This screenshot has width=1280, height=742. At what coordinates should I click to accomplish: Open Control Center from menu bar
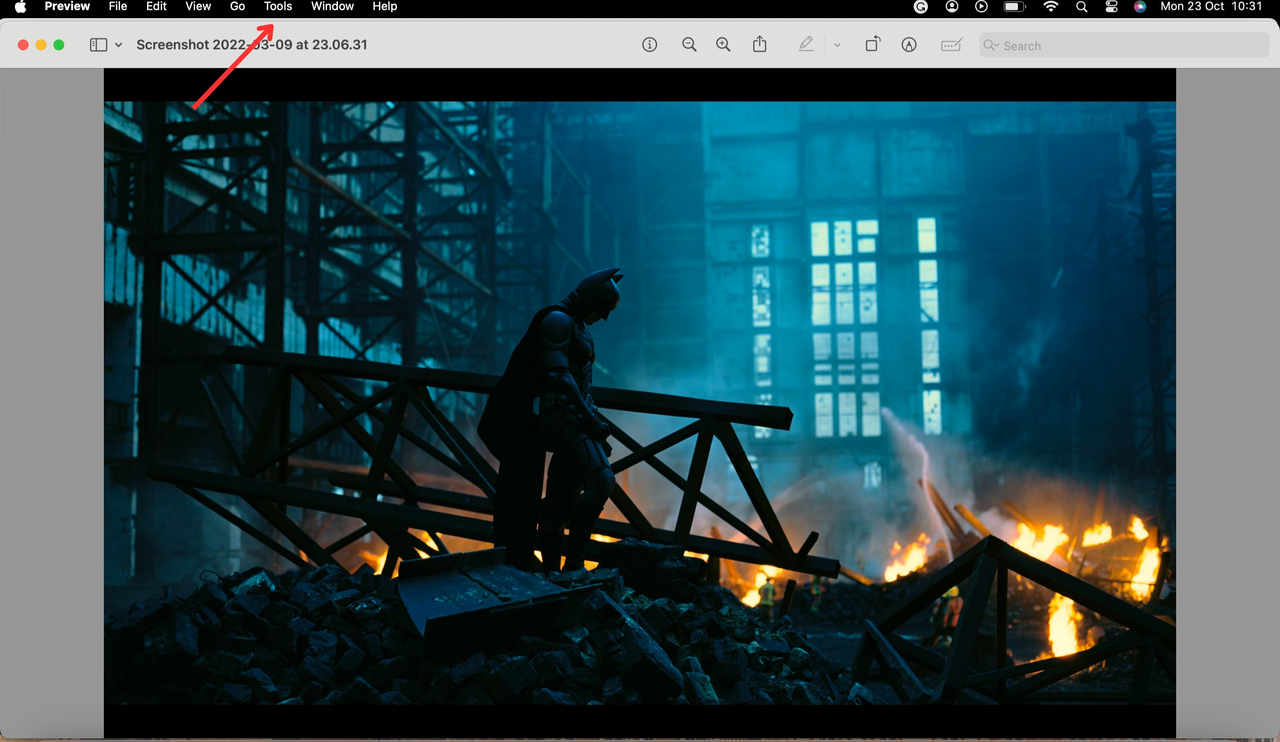pyautogui.click(x=1111, y=7)
